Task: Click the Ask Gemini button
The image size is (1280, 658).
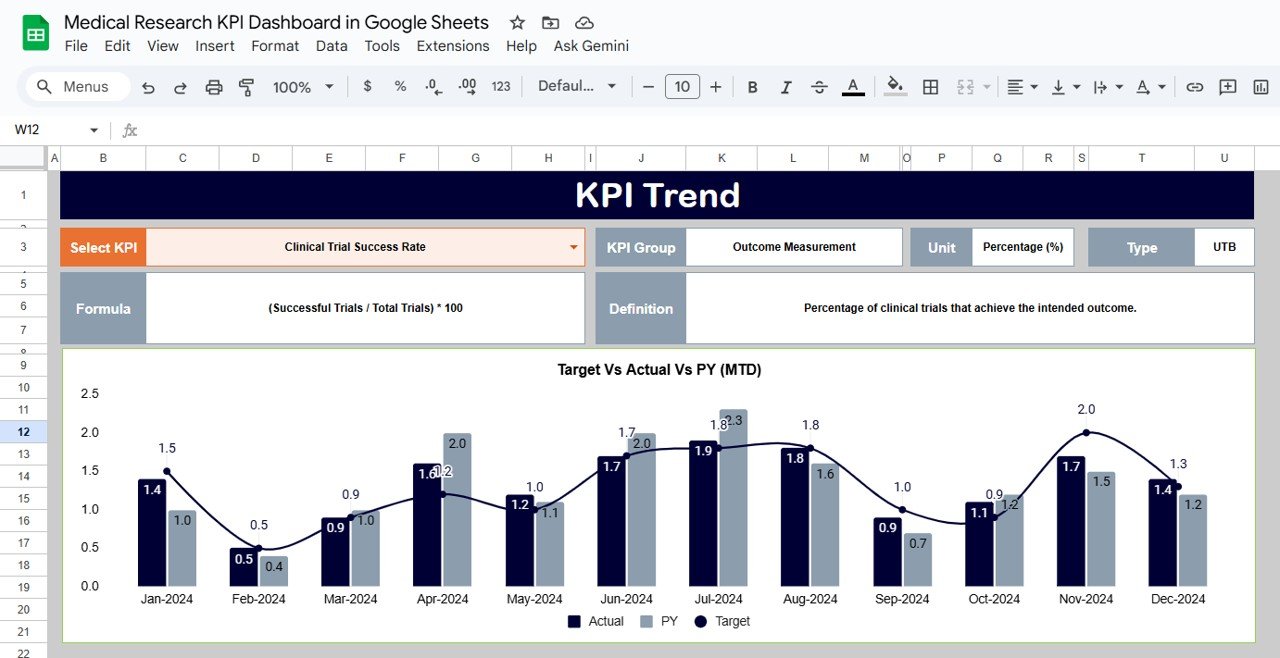Action: 590,46
